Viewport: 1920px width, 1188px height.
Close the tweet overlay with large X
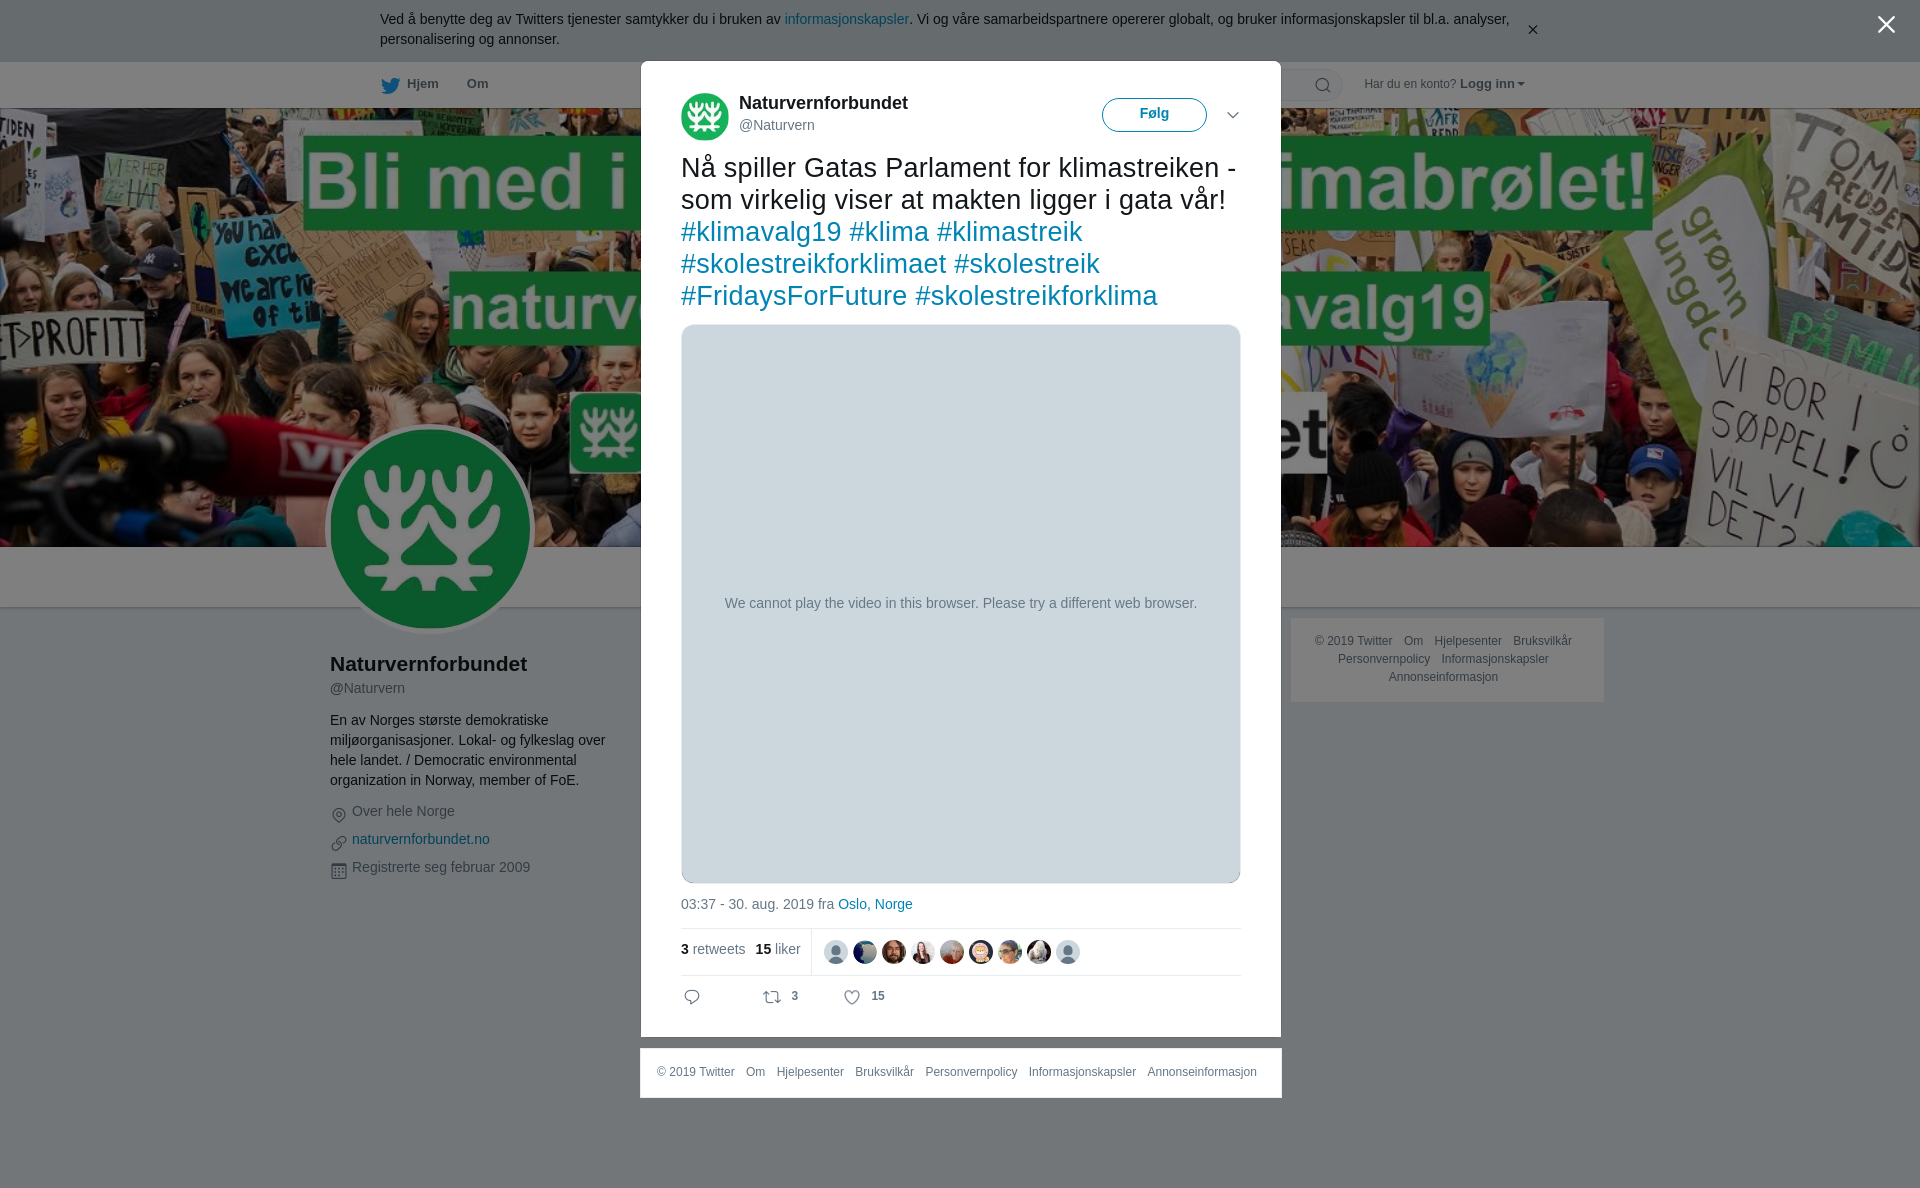(x=1886, y=25)
